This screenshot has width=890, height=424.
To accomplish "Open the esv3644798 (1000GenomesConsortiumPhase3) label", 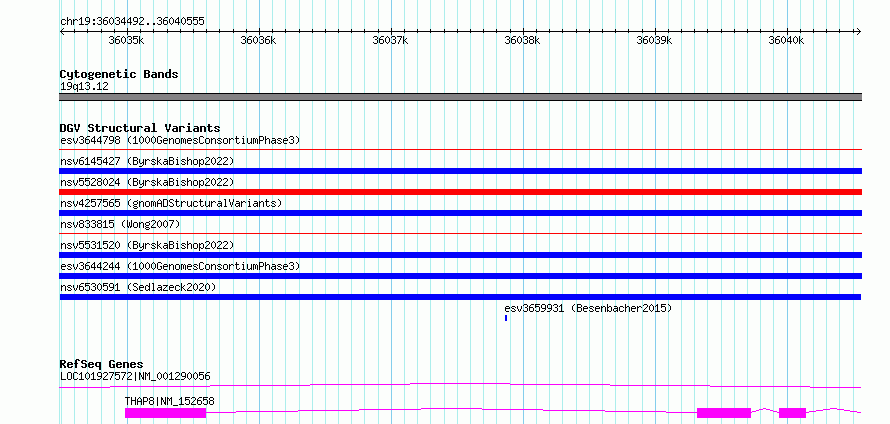I will pyautogui.click(x=180, y=140).
